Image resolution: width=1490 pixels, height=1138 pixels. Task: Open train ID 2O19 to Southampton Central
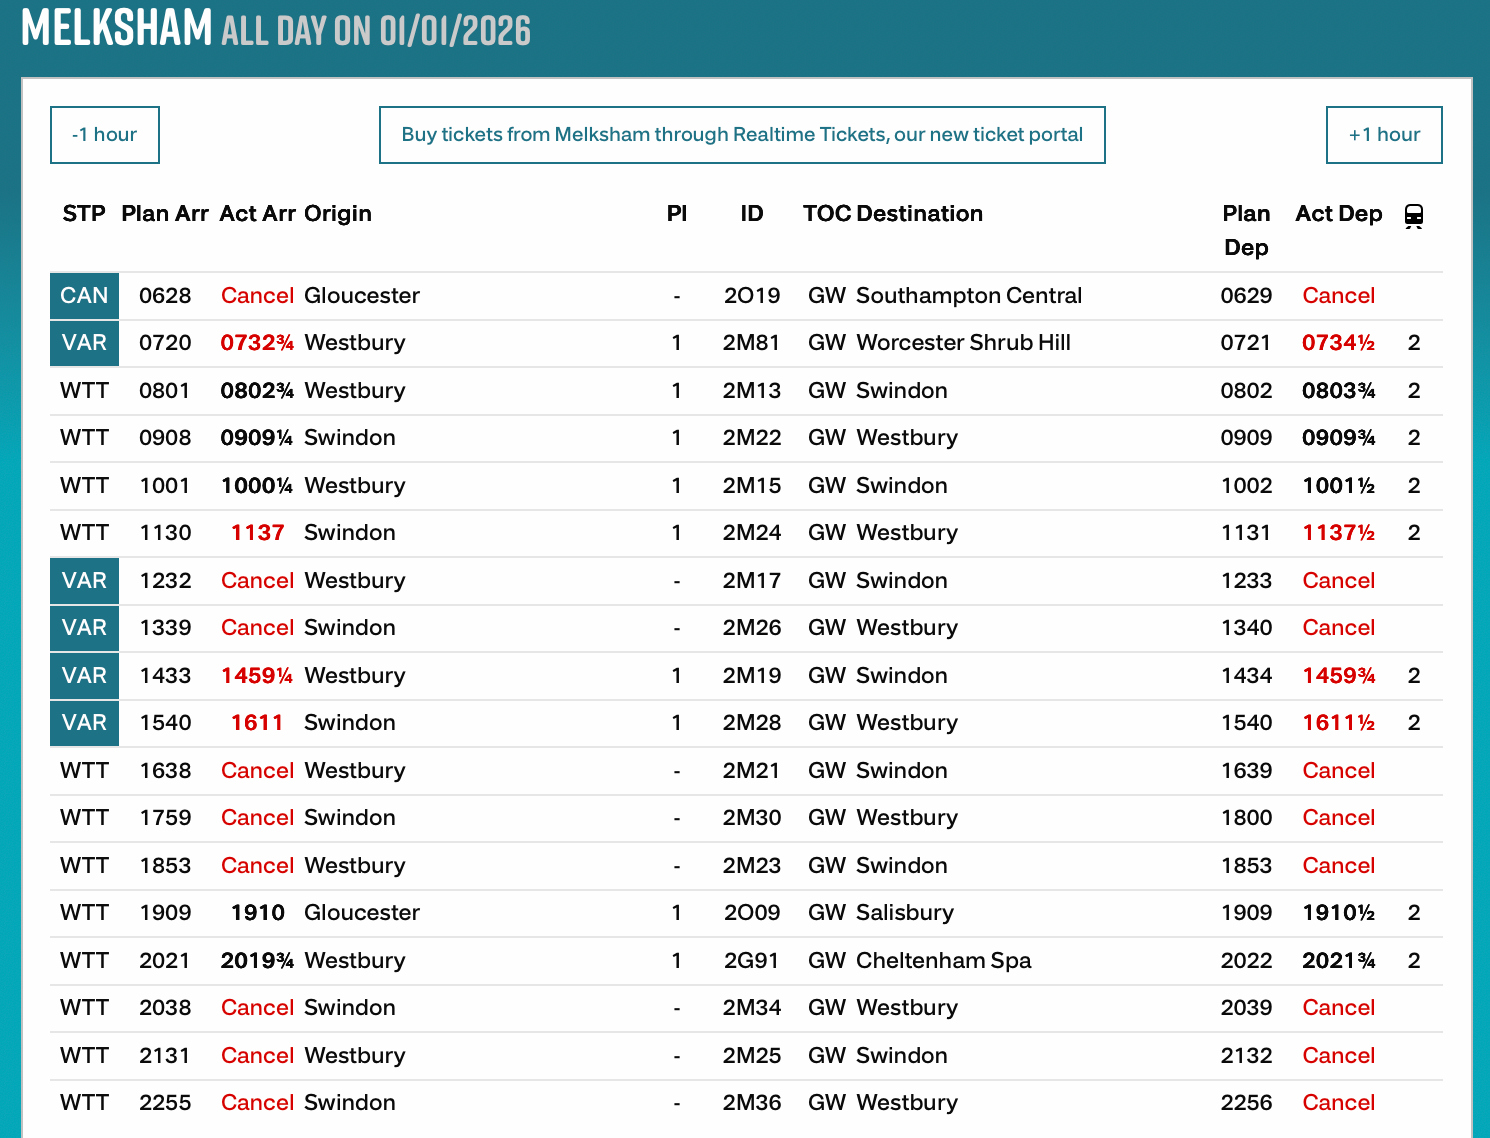(751, 296)
